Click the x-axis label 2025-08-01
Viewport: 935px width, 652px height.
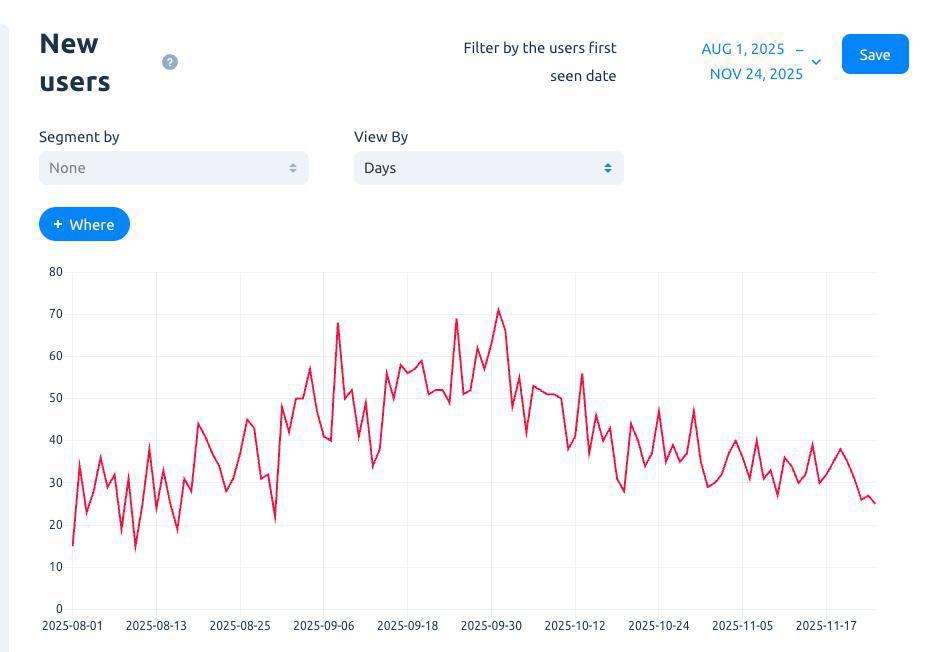tap(74, 625)
